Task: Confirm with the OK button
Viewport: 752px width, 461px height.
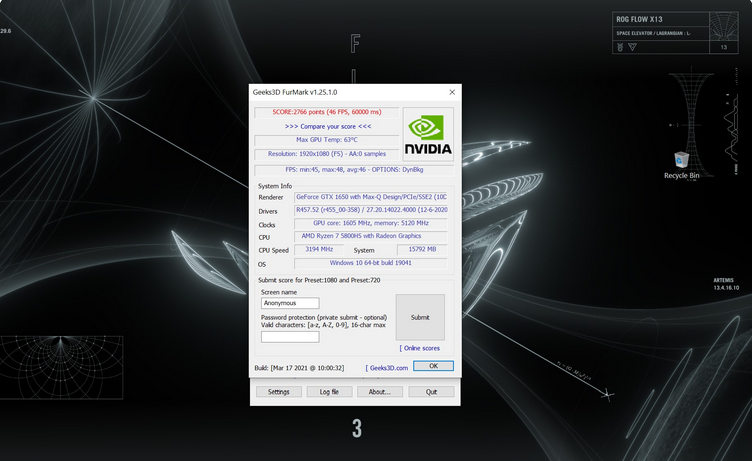Action: point(433,366)
